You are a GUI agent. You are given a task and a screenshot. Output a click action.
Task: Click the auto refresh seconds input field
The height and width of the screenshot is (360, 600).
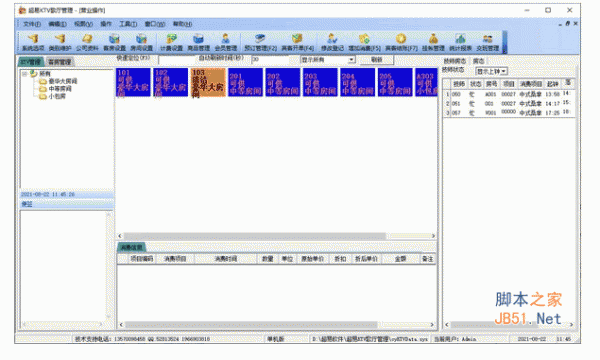point(270,60)
